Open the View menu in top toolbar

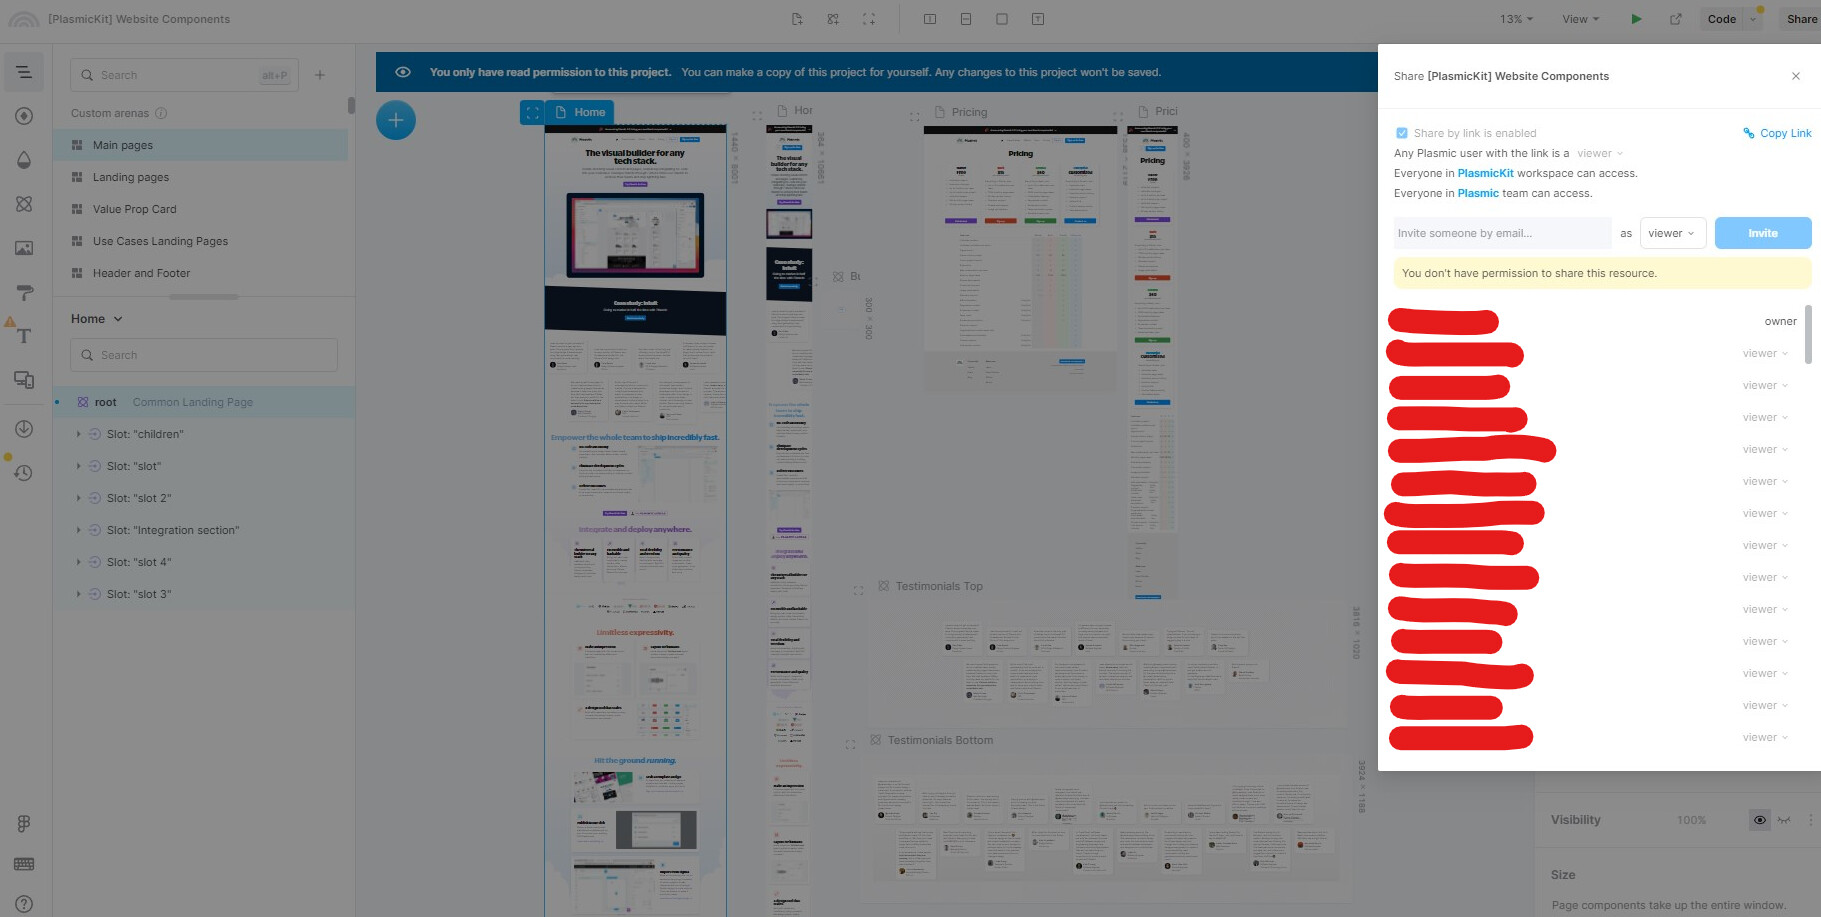click(1580, 19)
